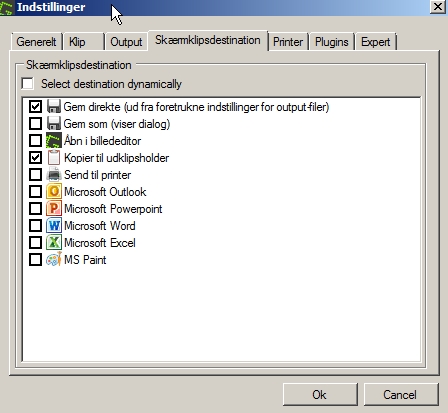448x413 pixels.
Task: Click the floppy disk icon beside Gem som
Action: (54, 123)
